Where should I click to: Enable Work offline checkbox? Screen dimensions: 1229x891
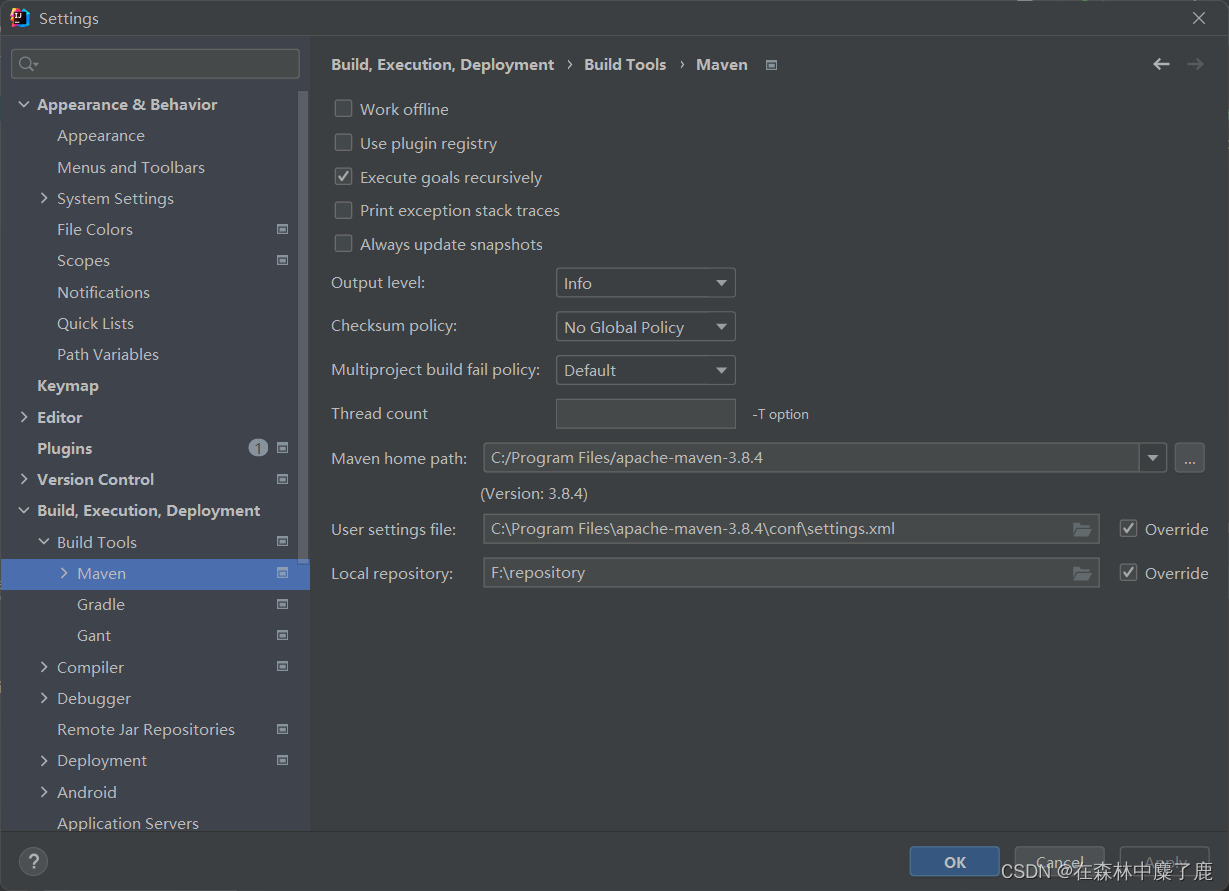click(343, 109)
